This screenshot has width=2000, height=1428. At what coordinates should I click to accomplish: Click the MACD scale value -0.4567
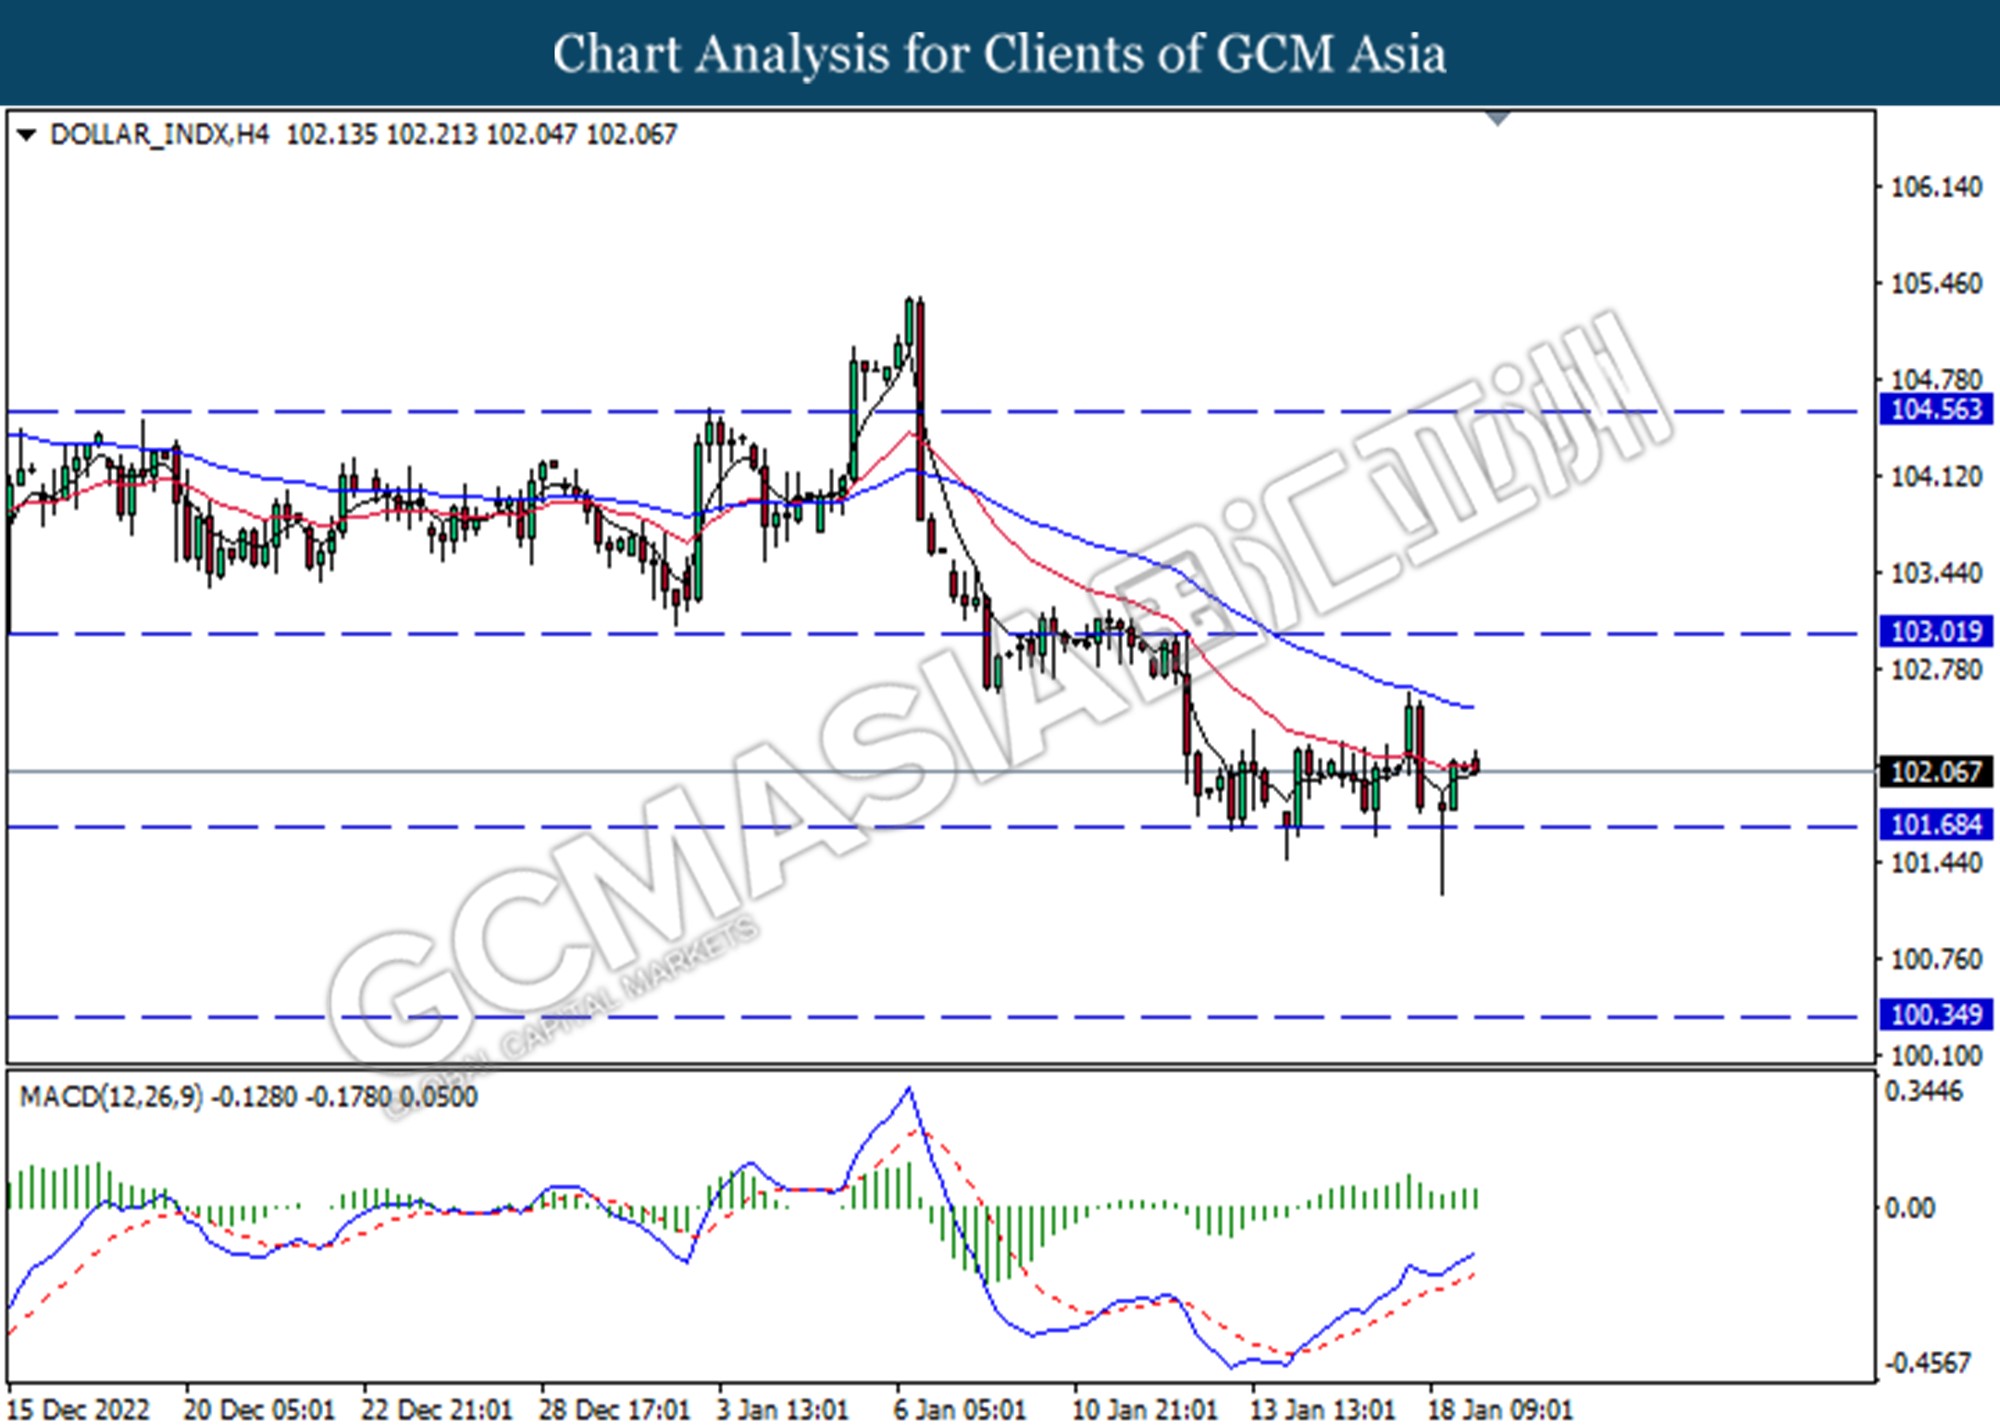point(1927,1363)
